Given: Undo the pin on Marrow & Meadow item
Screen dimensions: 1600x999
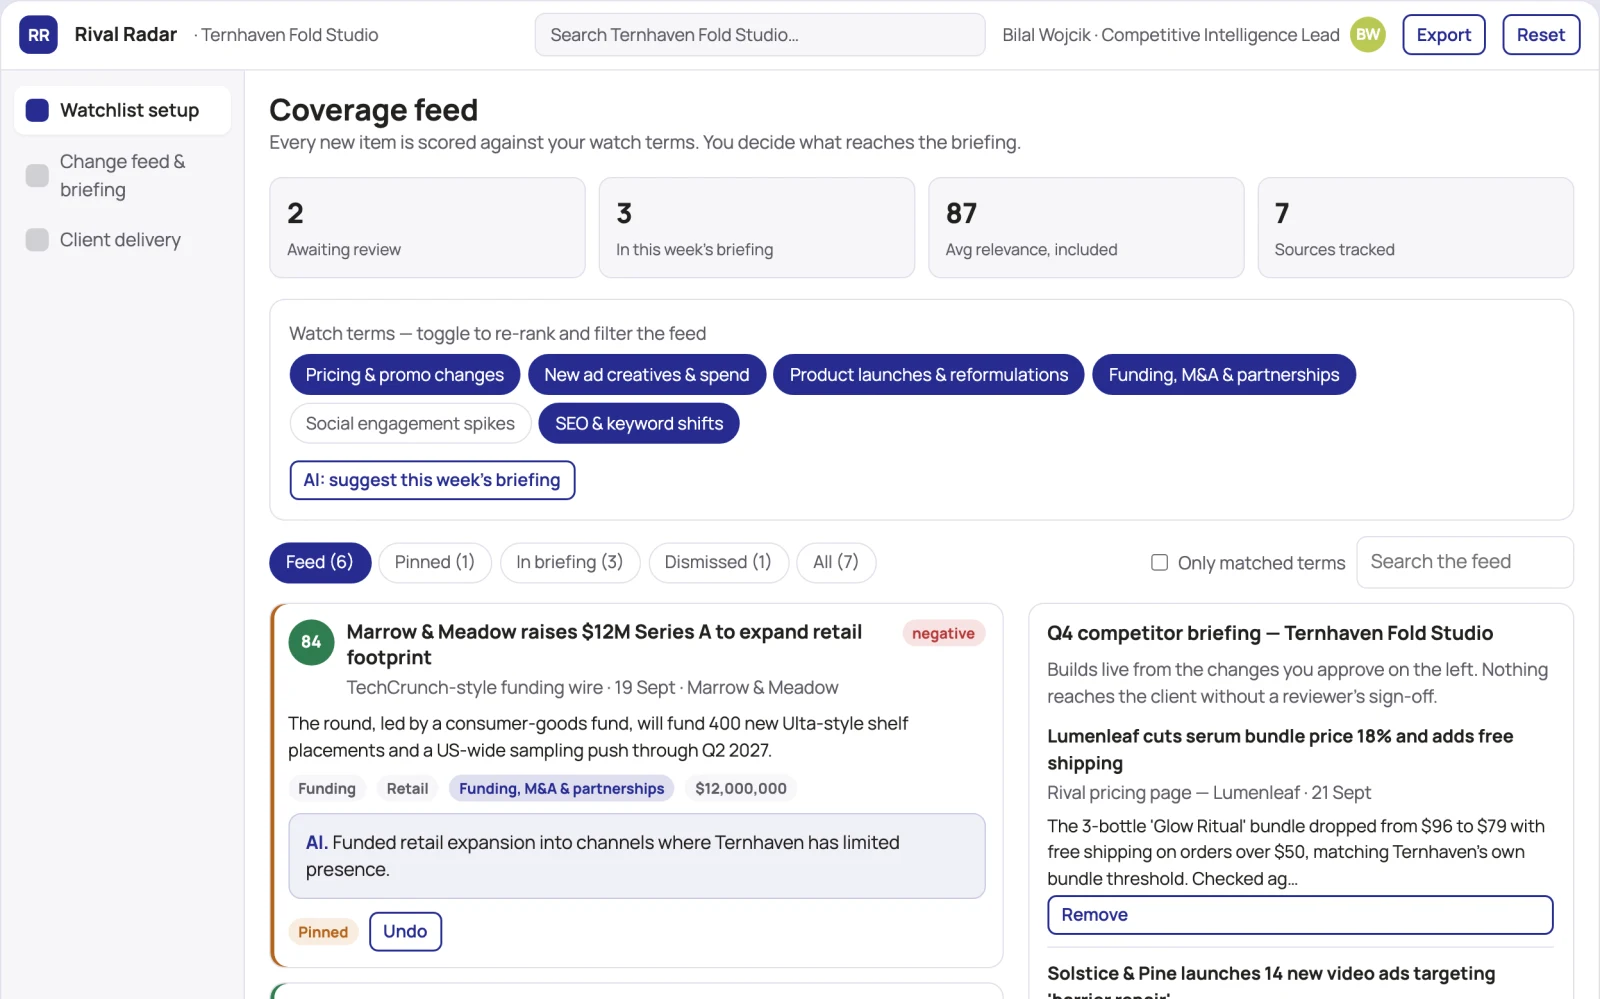Looking at the screenshot, I should [405, 932].
